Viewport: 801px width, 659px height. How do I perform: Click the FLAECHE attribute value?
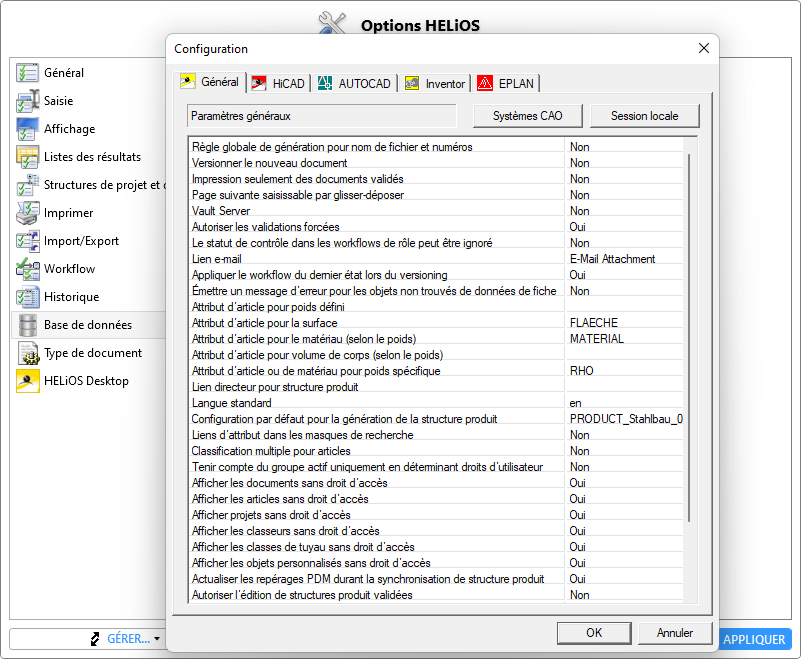(x=594, y=323)
